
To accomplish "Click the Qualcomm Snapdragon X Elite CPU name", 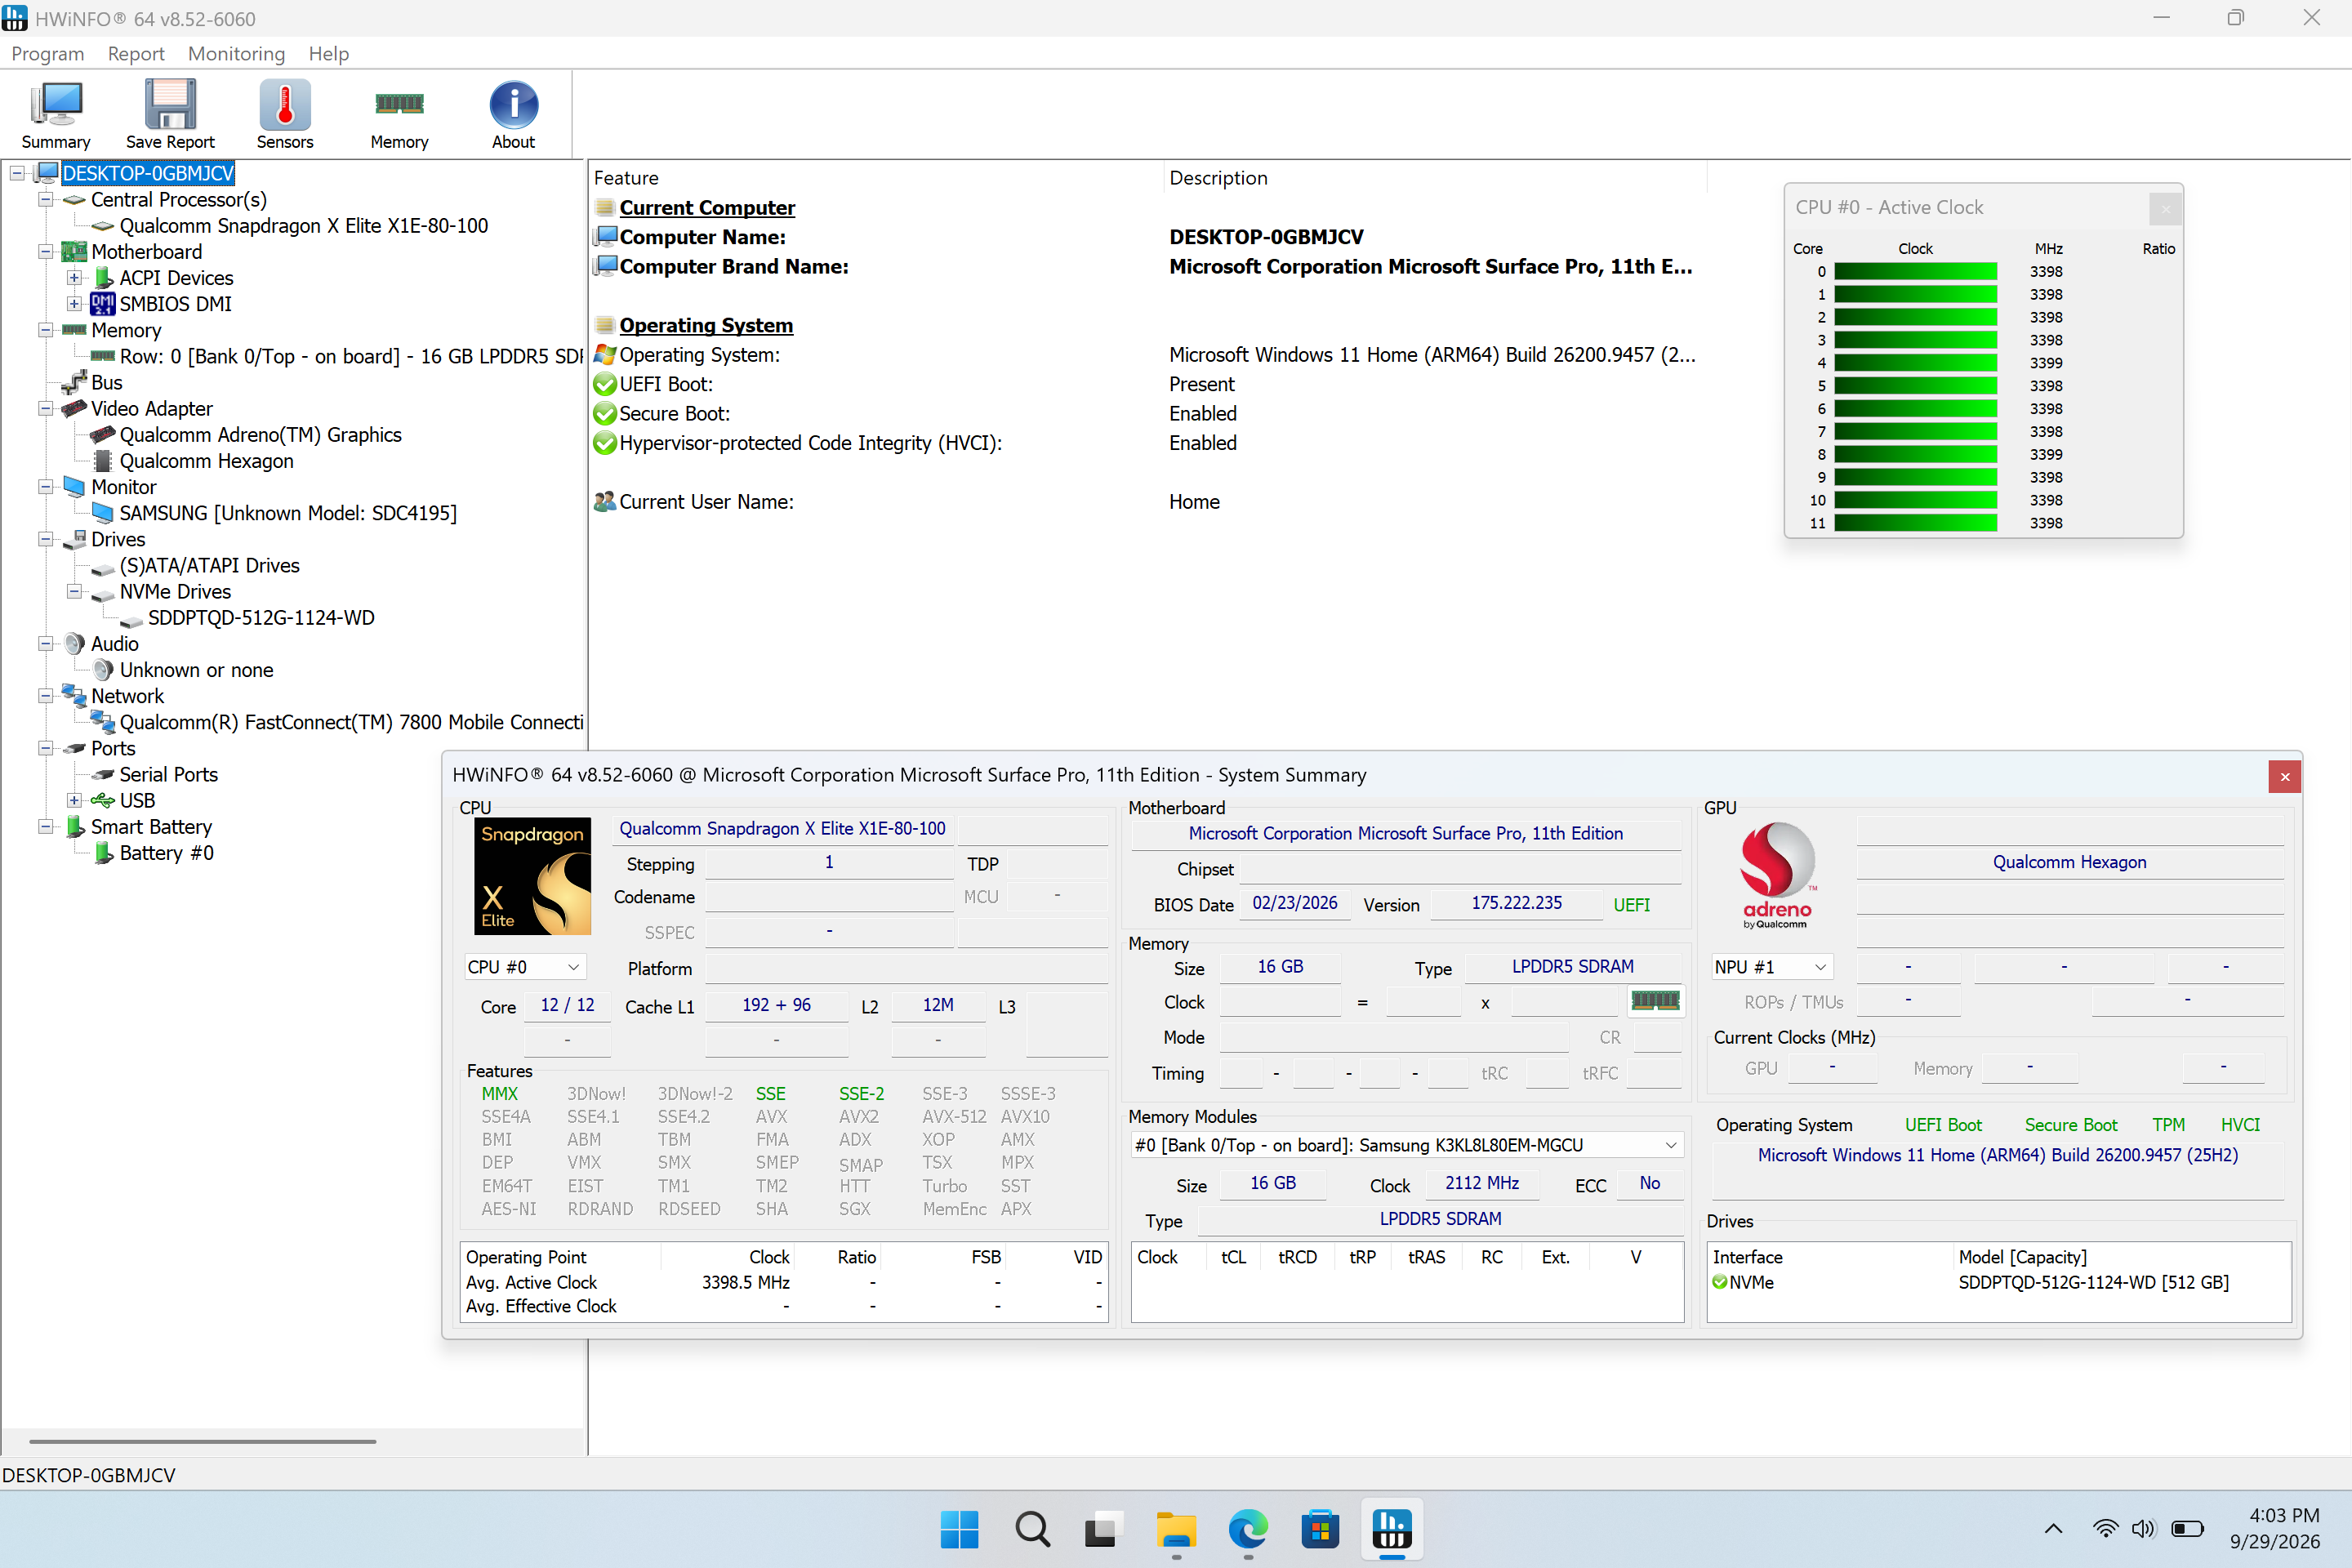I will pyautogui.click(x=782, y=829).
